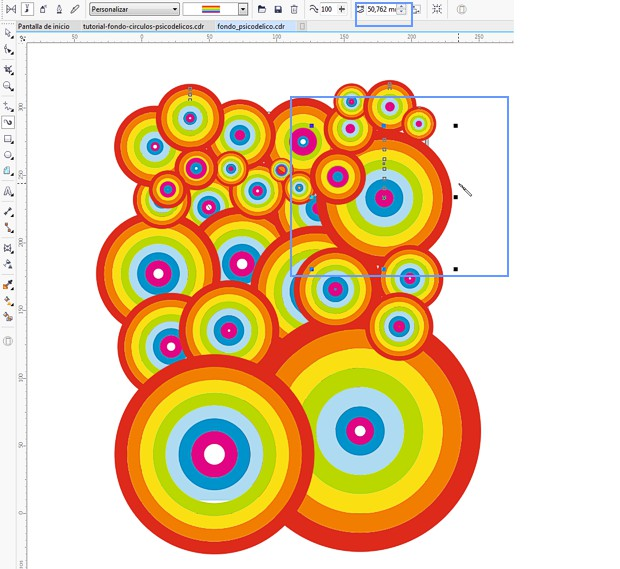Select the Pick tool in toolbox

point(9,33)
